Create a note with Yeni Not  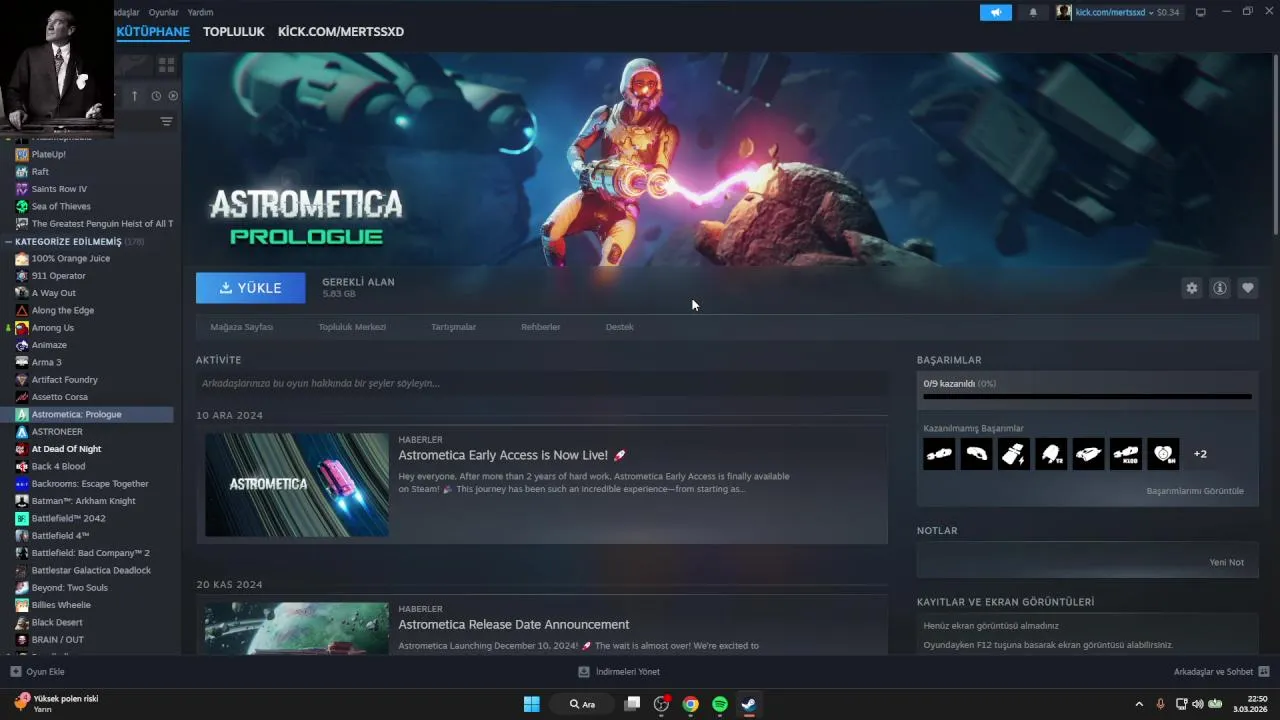click(x=1227, y=562)
